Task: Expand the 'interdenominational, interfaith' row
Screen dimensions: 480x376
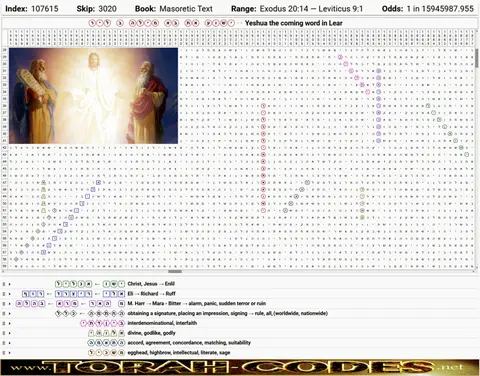Action: coord(10,323)
